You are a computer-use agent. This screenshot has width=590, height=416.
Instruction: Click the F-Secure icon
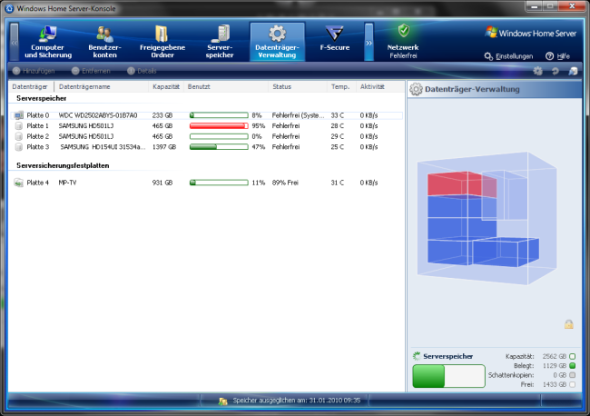[x=335, y=34]
